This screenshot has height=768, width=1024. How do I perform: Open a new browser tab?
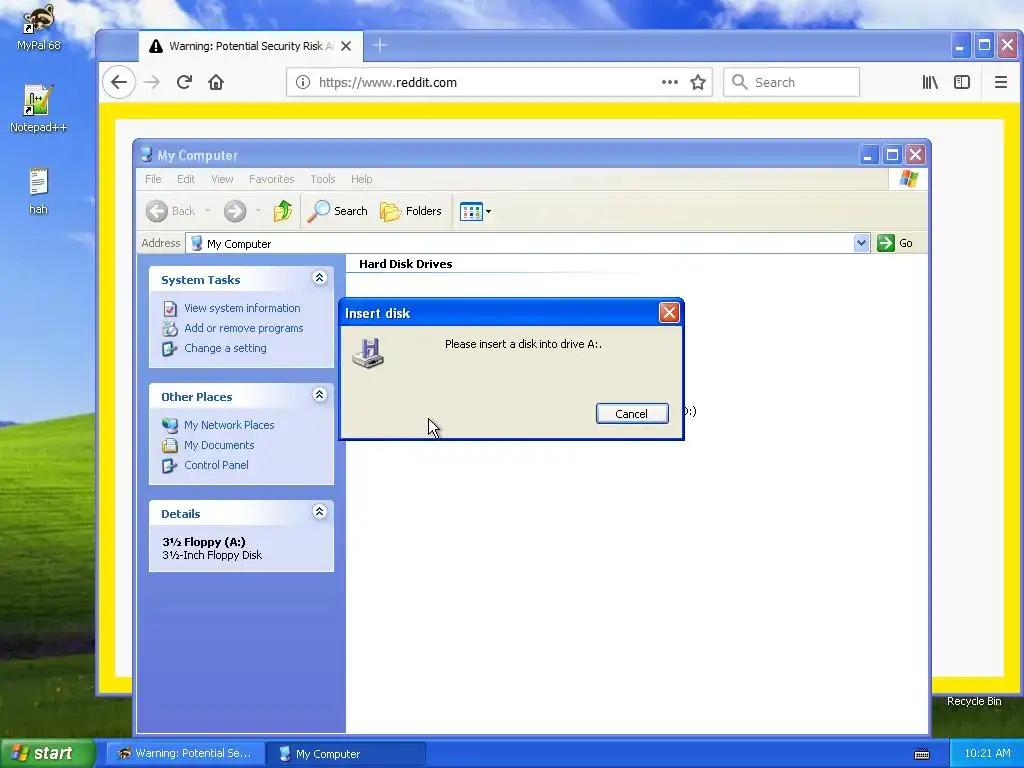(380, 46)
